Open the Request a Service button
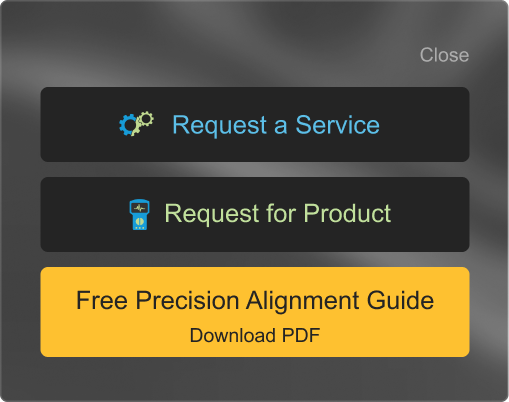Screen dimensions: 509x402 [x=255, y=124]
